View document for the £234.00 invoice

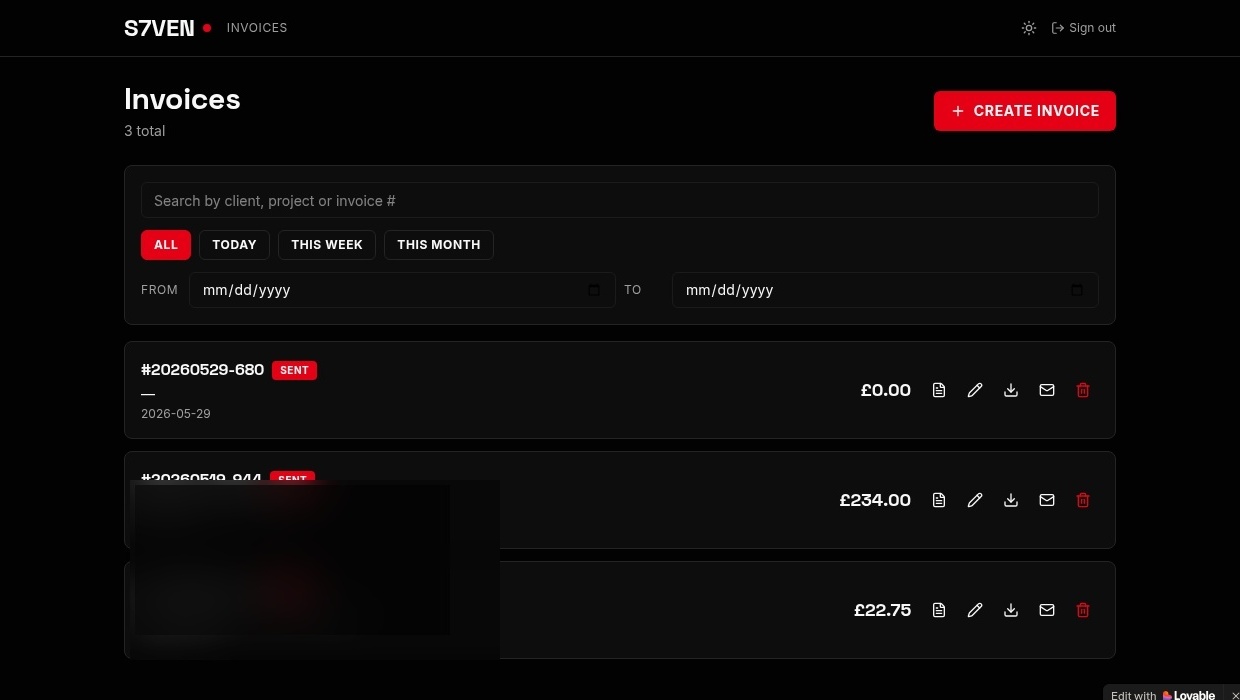pyautogui.click(x=939, y=500)
